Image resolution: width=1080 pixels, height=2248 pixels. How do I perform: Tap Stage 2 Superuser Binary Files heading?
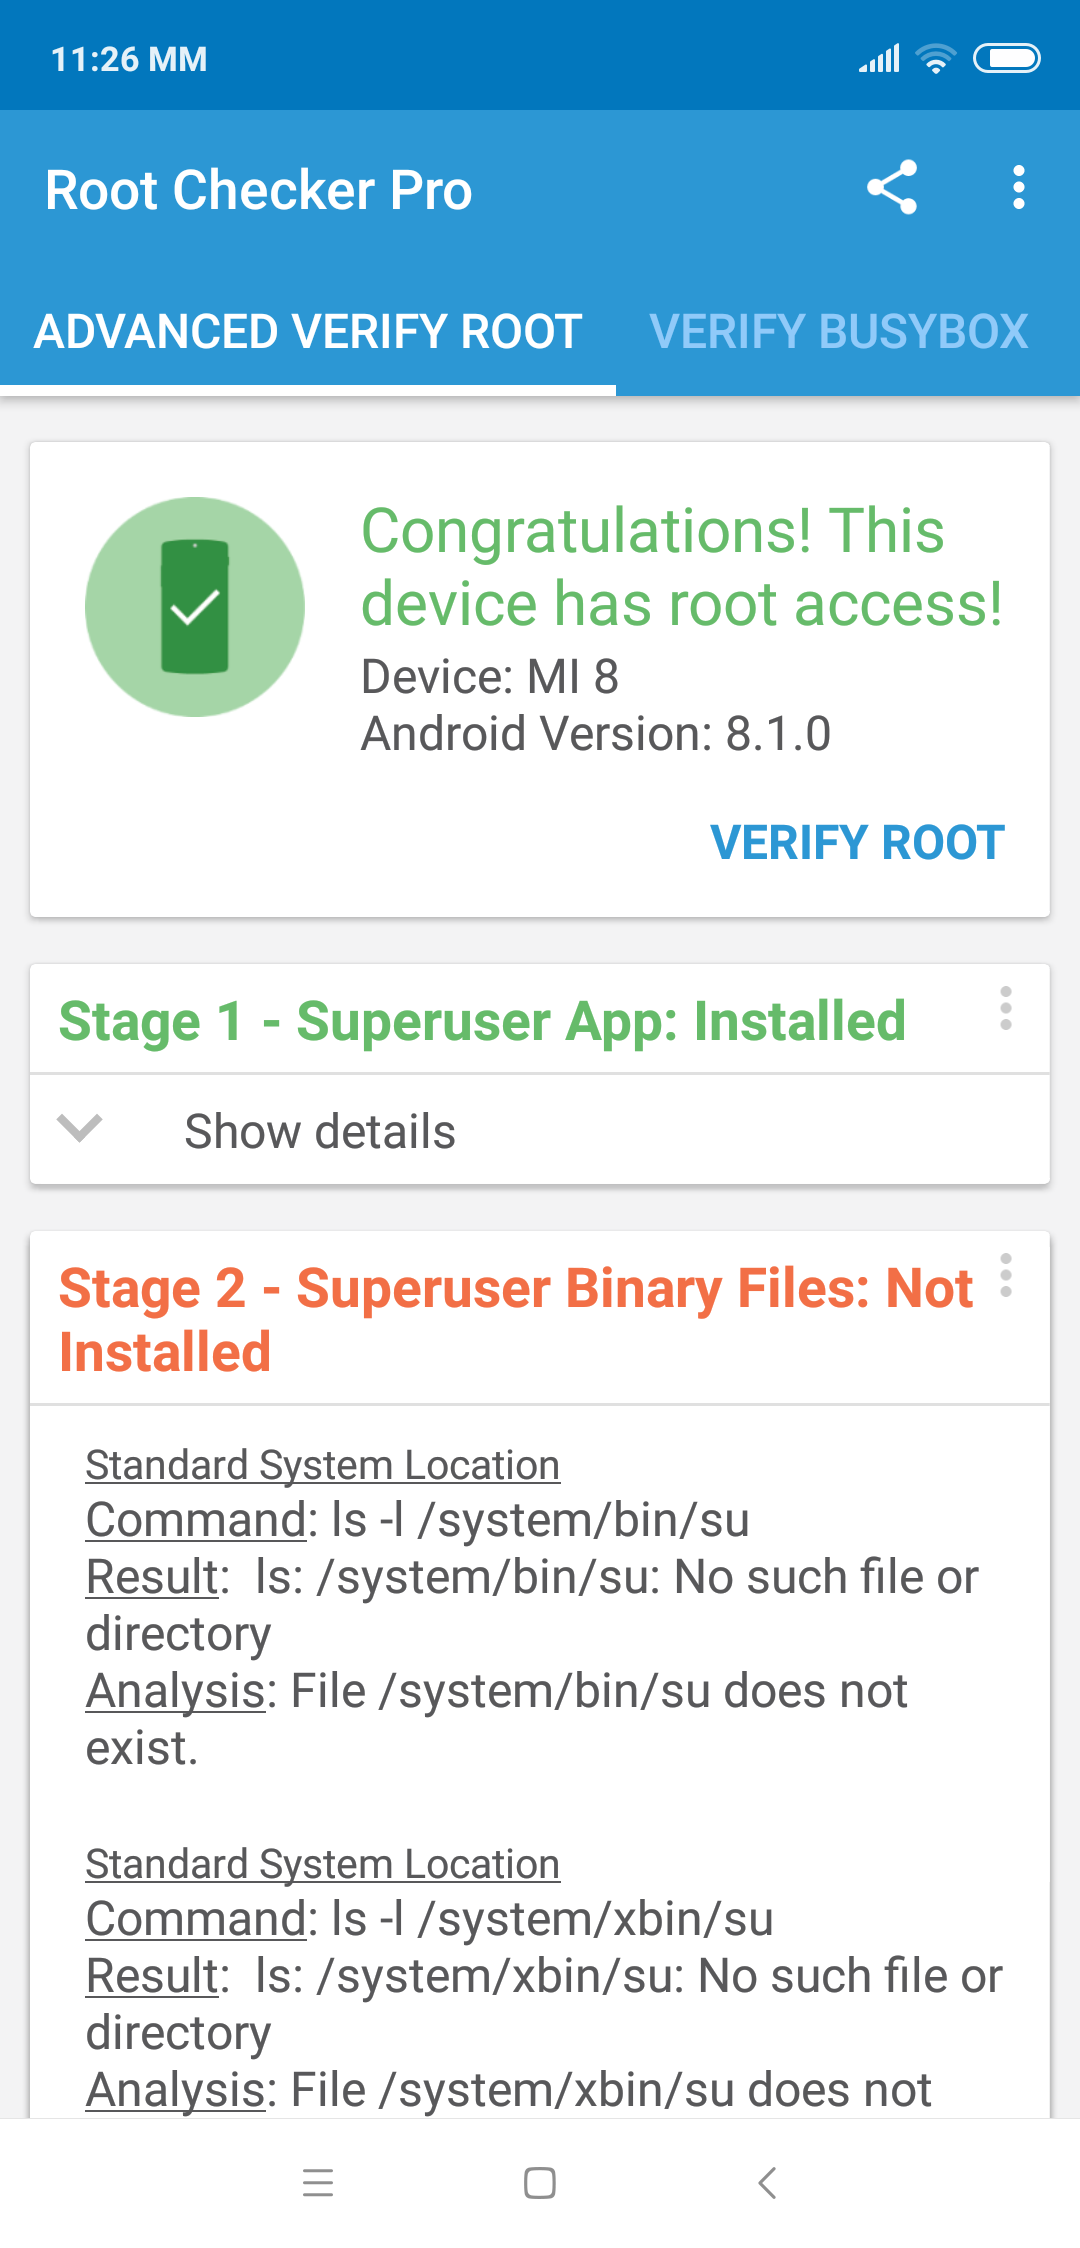pyautogui.click(x=515, y=1319)
